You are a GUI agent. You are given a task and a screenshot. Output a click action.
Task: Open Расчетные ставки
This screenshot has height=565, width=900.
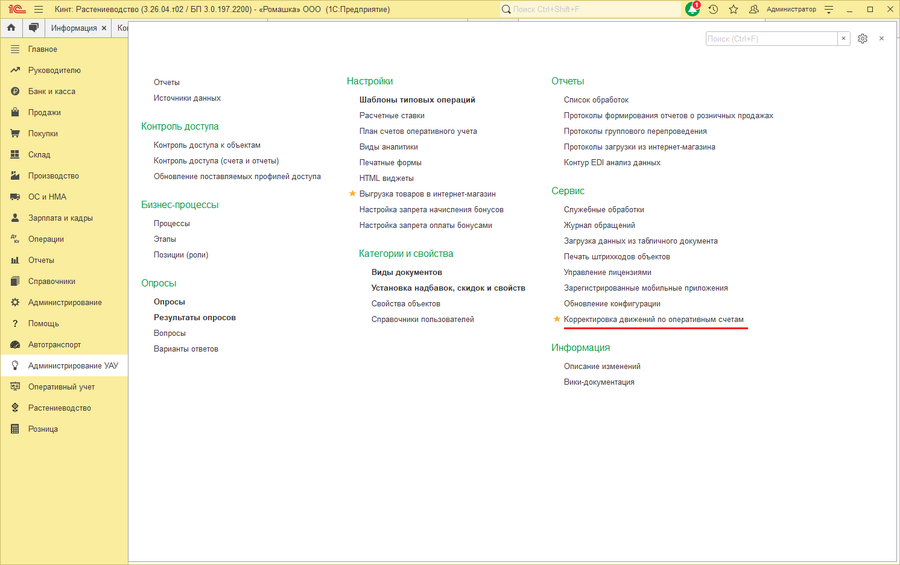pyautogui.click(x=392, y=115)
